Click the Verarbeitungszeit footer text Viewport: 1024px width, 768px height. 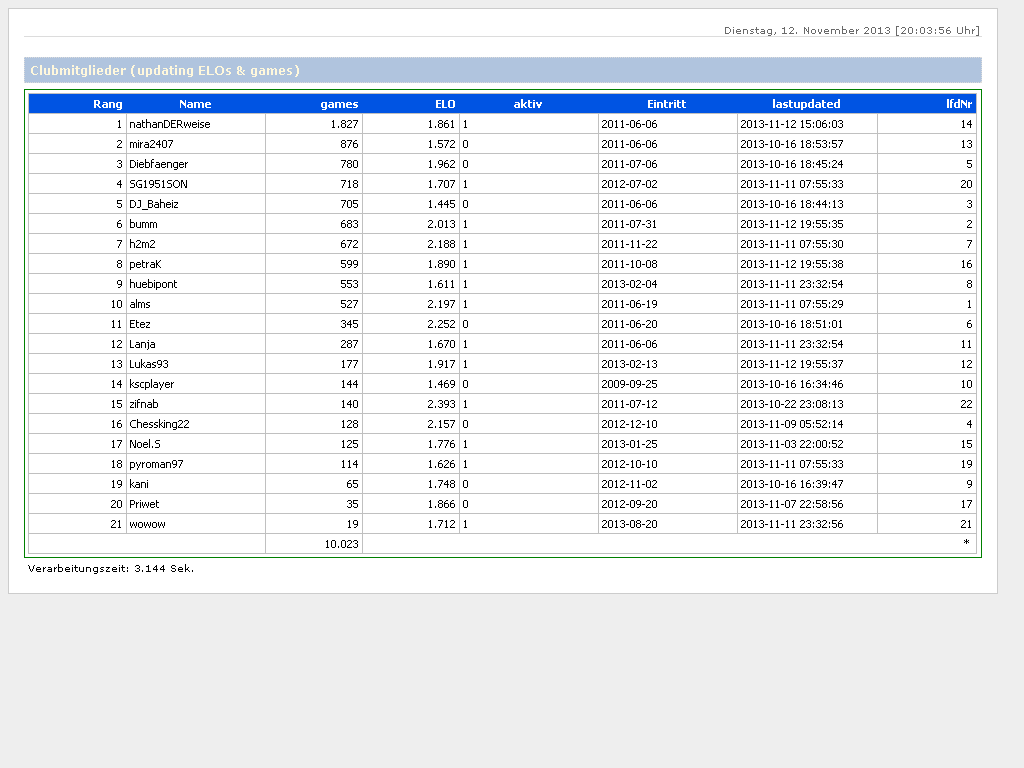click(110, 569)
